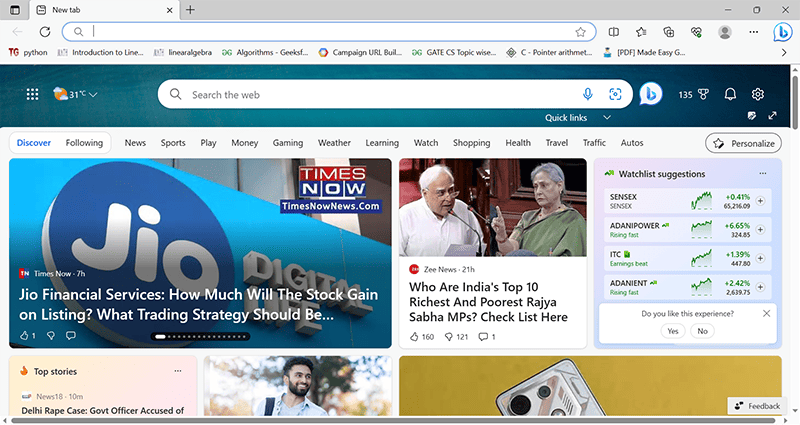Answer Yes to experience survey
This screenshot has width=800, height=425.
pos(672,331)
